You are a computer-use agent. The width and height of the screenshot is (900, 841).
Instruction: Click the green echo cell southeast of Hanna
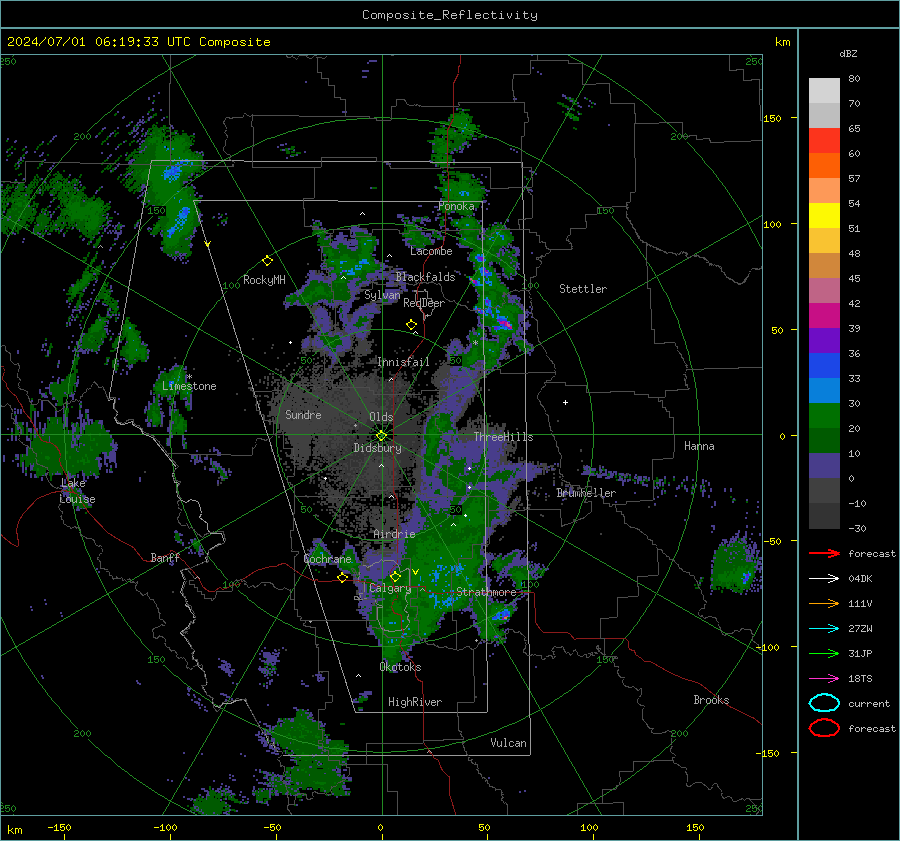pos(734,565)
